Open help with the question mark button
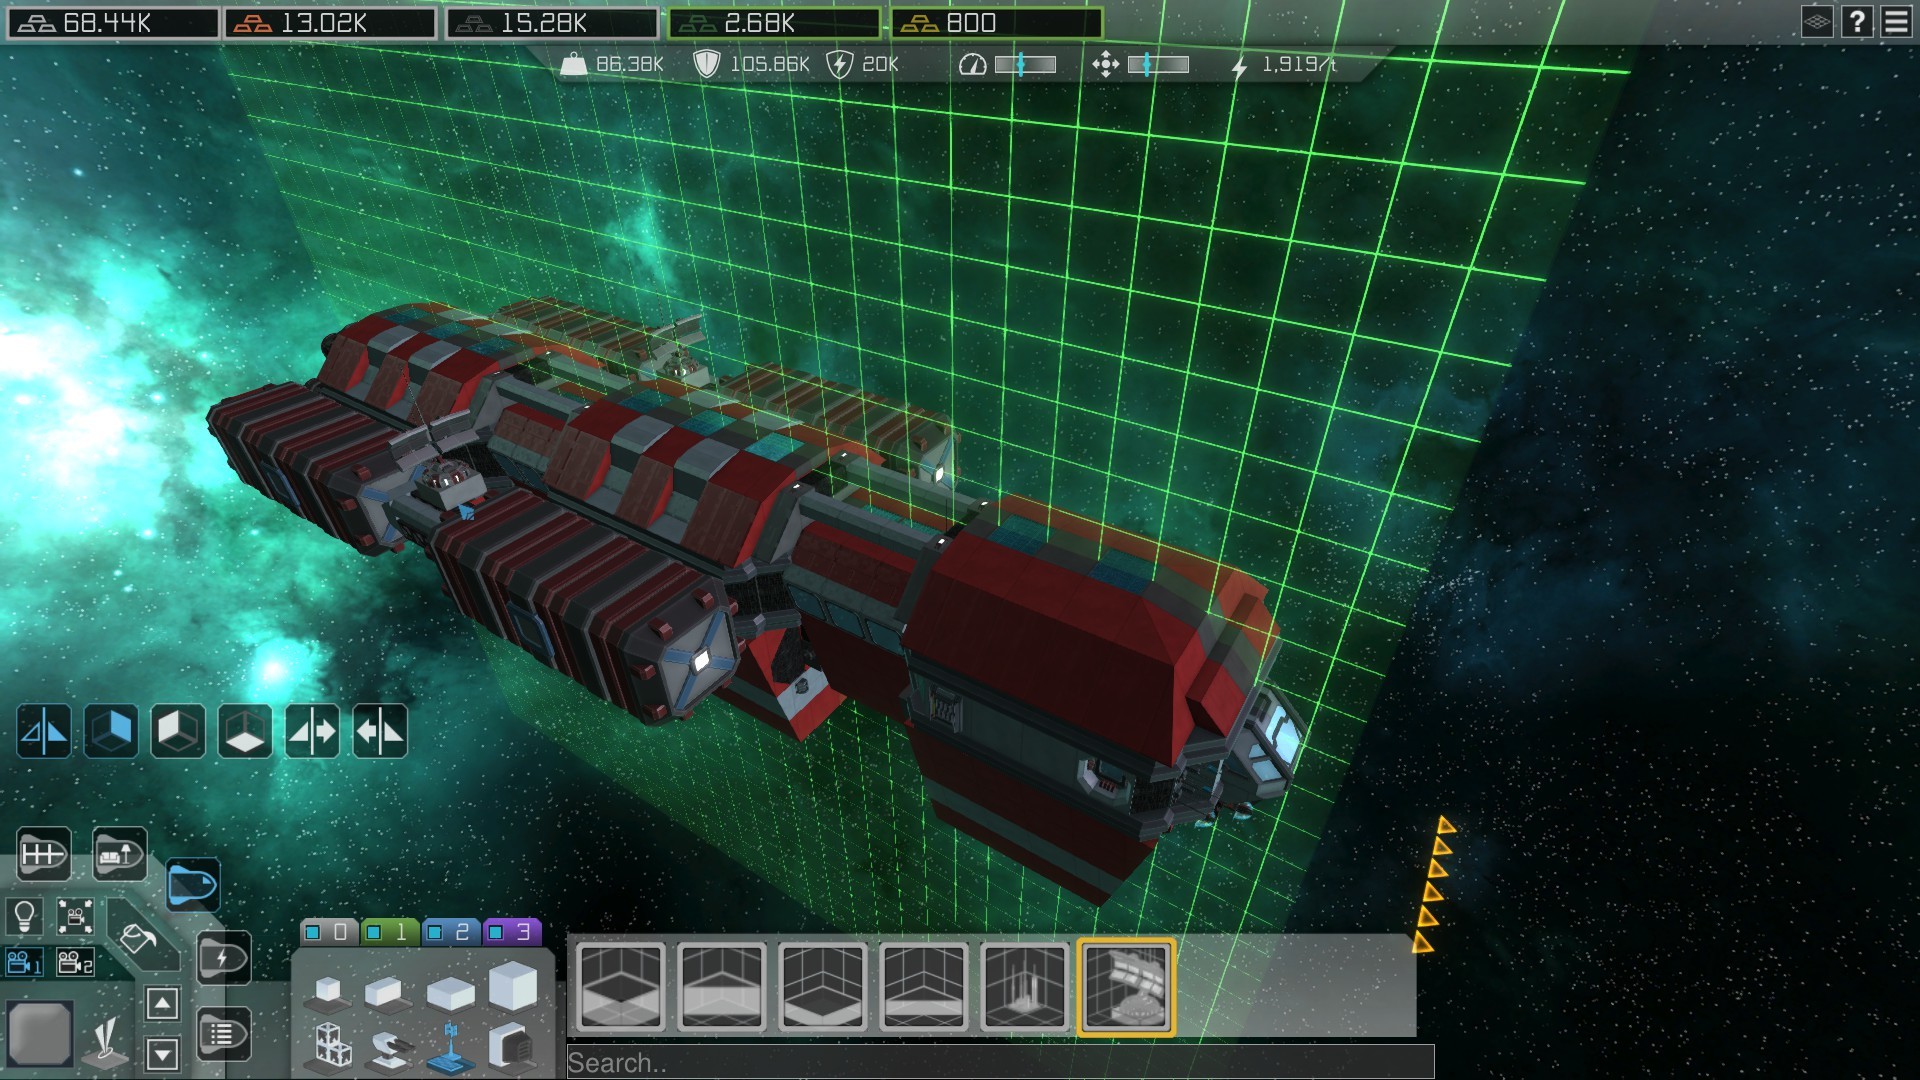The height and width of the screenshot is (1080, 1920). [x=1858, y=22]
